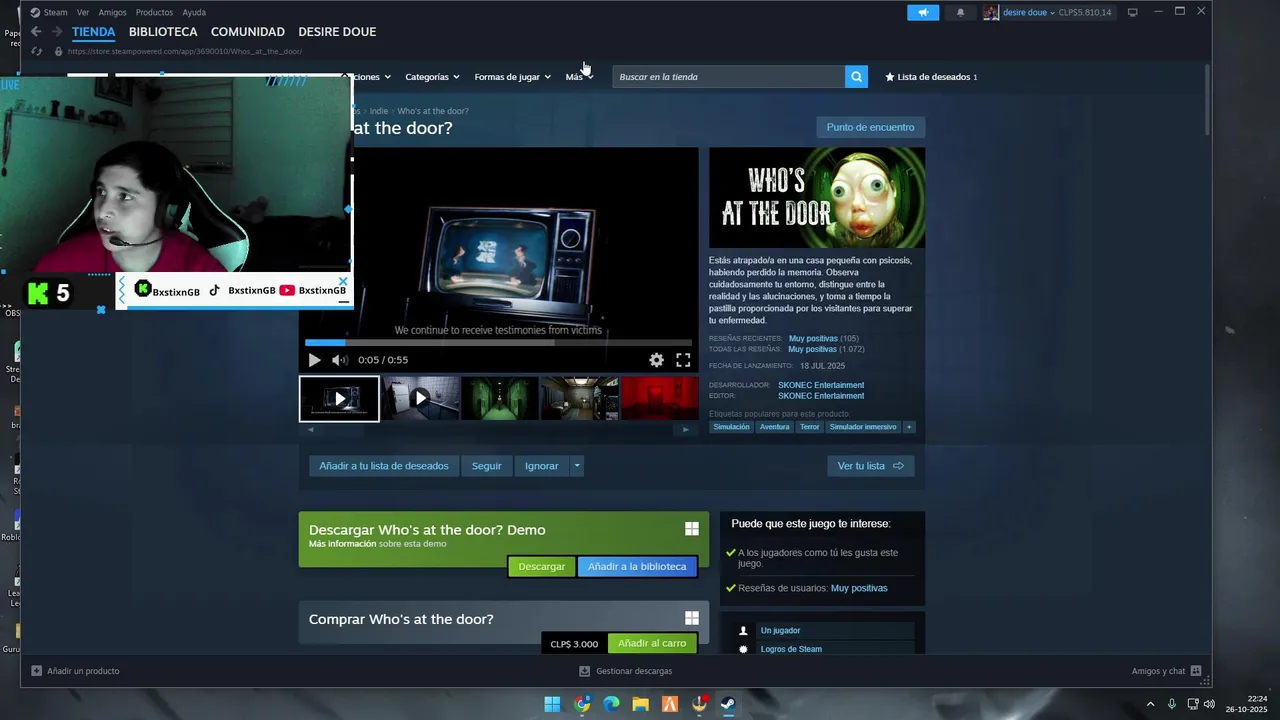Select the second trailer video thumbnail
1280x720 pixels.
(421, 398)
